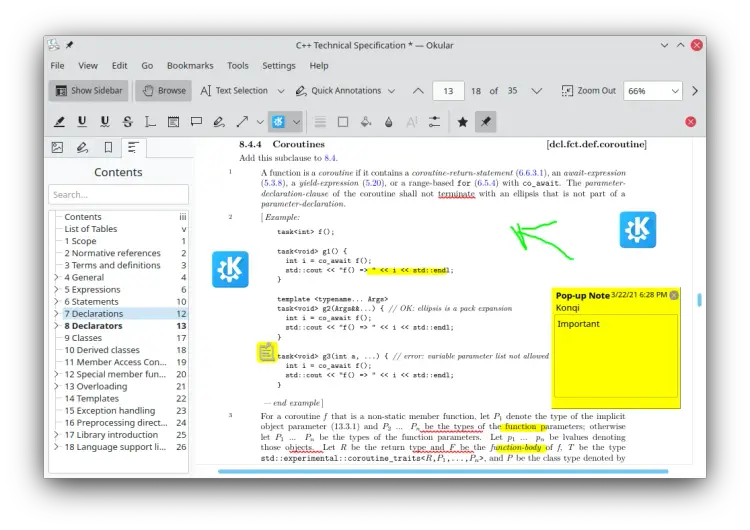Image resolution: width=750 pixels, height=530 pixels.
Task: Go to next page arrow
Action: (537, 91)
